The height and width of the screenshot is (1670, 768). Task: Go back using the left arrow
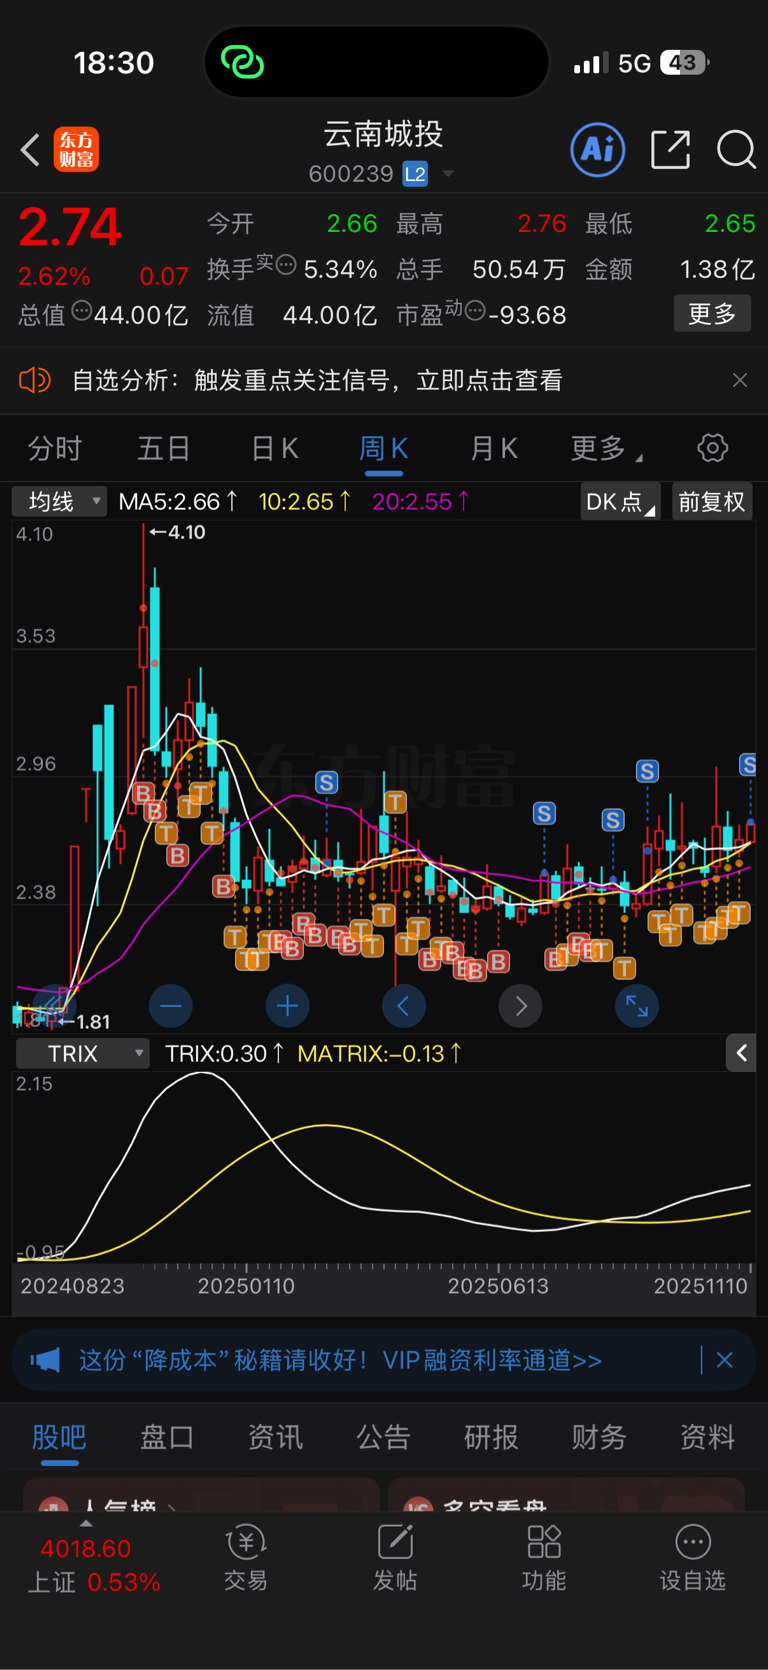[30, 150]
